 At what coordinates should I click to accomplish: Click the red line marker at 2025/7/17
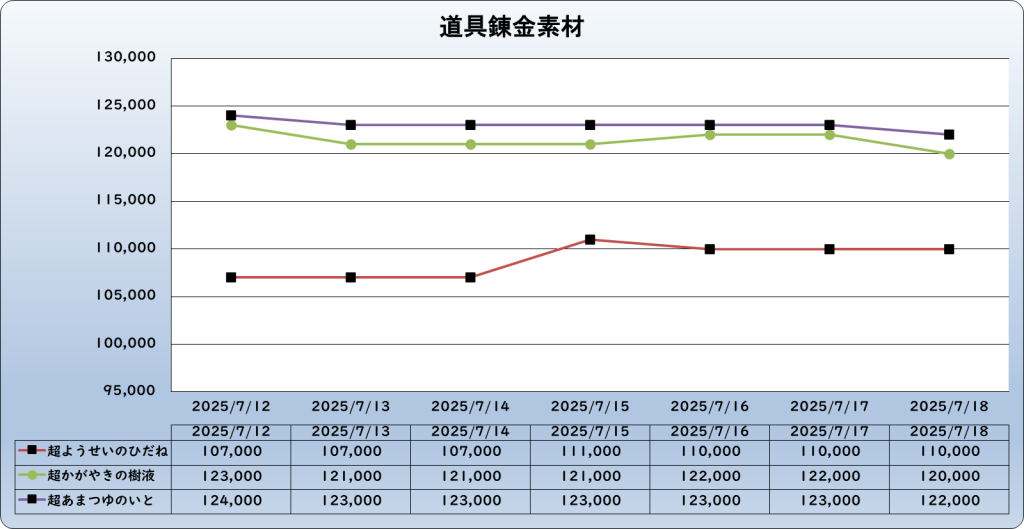tap(829, 249)
